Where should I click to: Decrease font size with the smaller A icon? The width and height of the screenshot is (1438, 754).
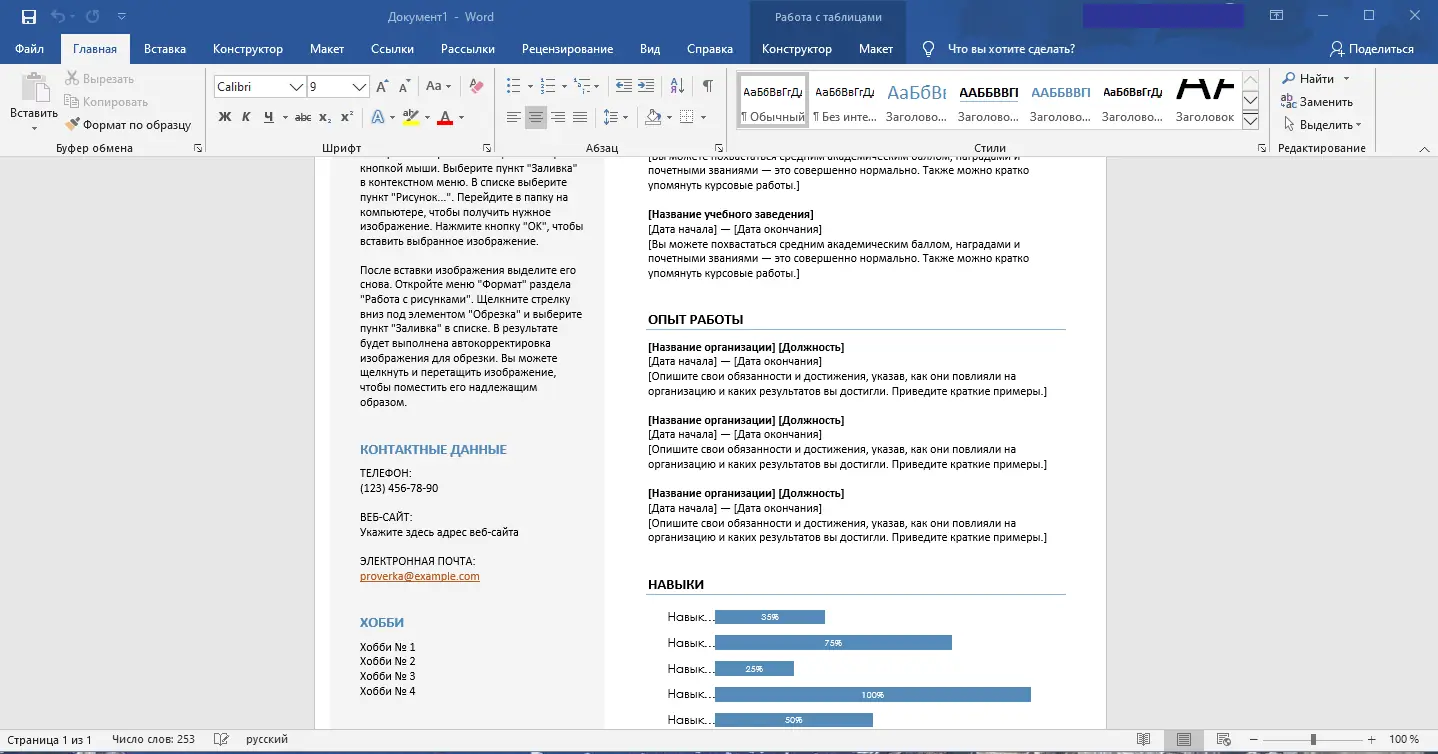click(404, 87)
